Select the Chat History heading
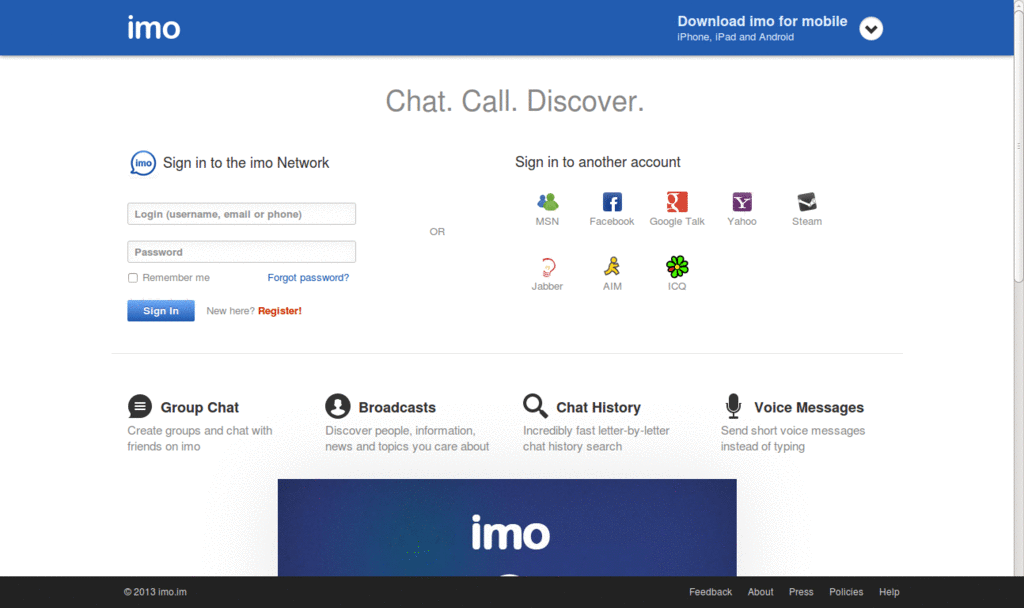The width and height of the screenshot is (1024, 608). point(598,408)
